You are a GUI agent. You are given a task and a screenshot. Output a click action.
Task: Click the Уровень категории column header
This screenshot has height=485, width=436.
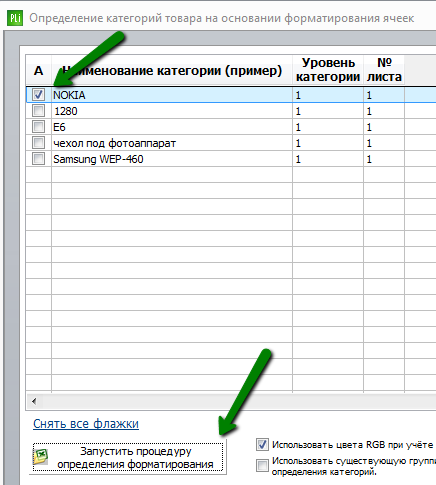328,70
